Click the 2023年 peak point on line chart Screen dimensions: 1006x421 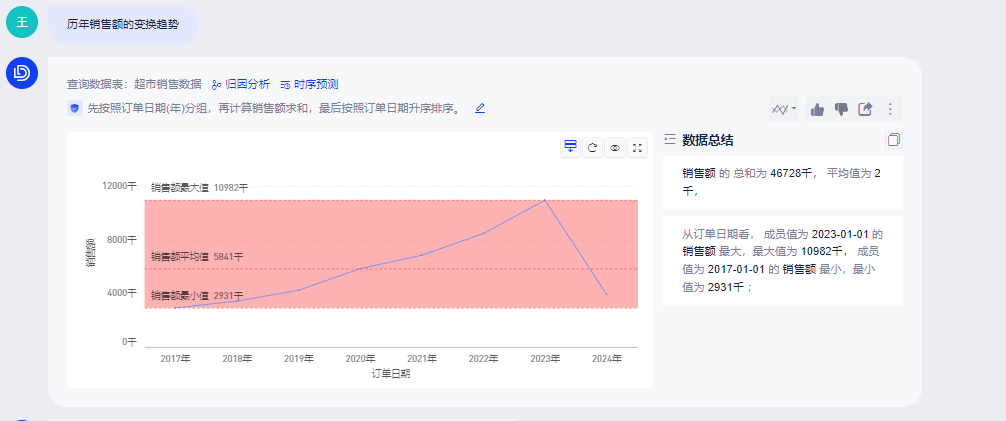545,200
